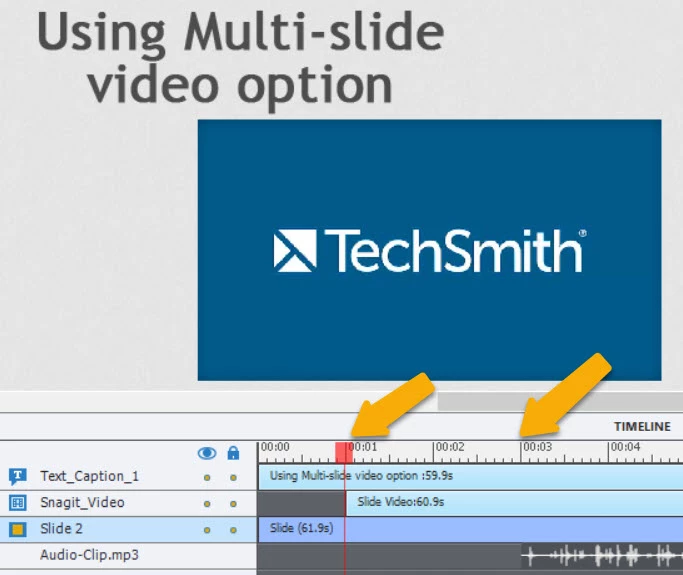Select the Text_Caption_1 layer name
The image size is (683, 575).
[x=89, y=476]
